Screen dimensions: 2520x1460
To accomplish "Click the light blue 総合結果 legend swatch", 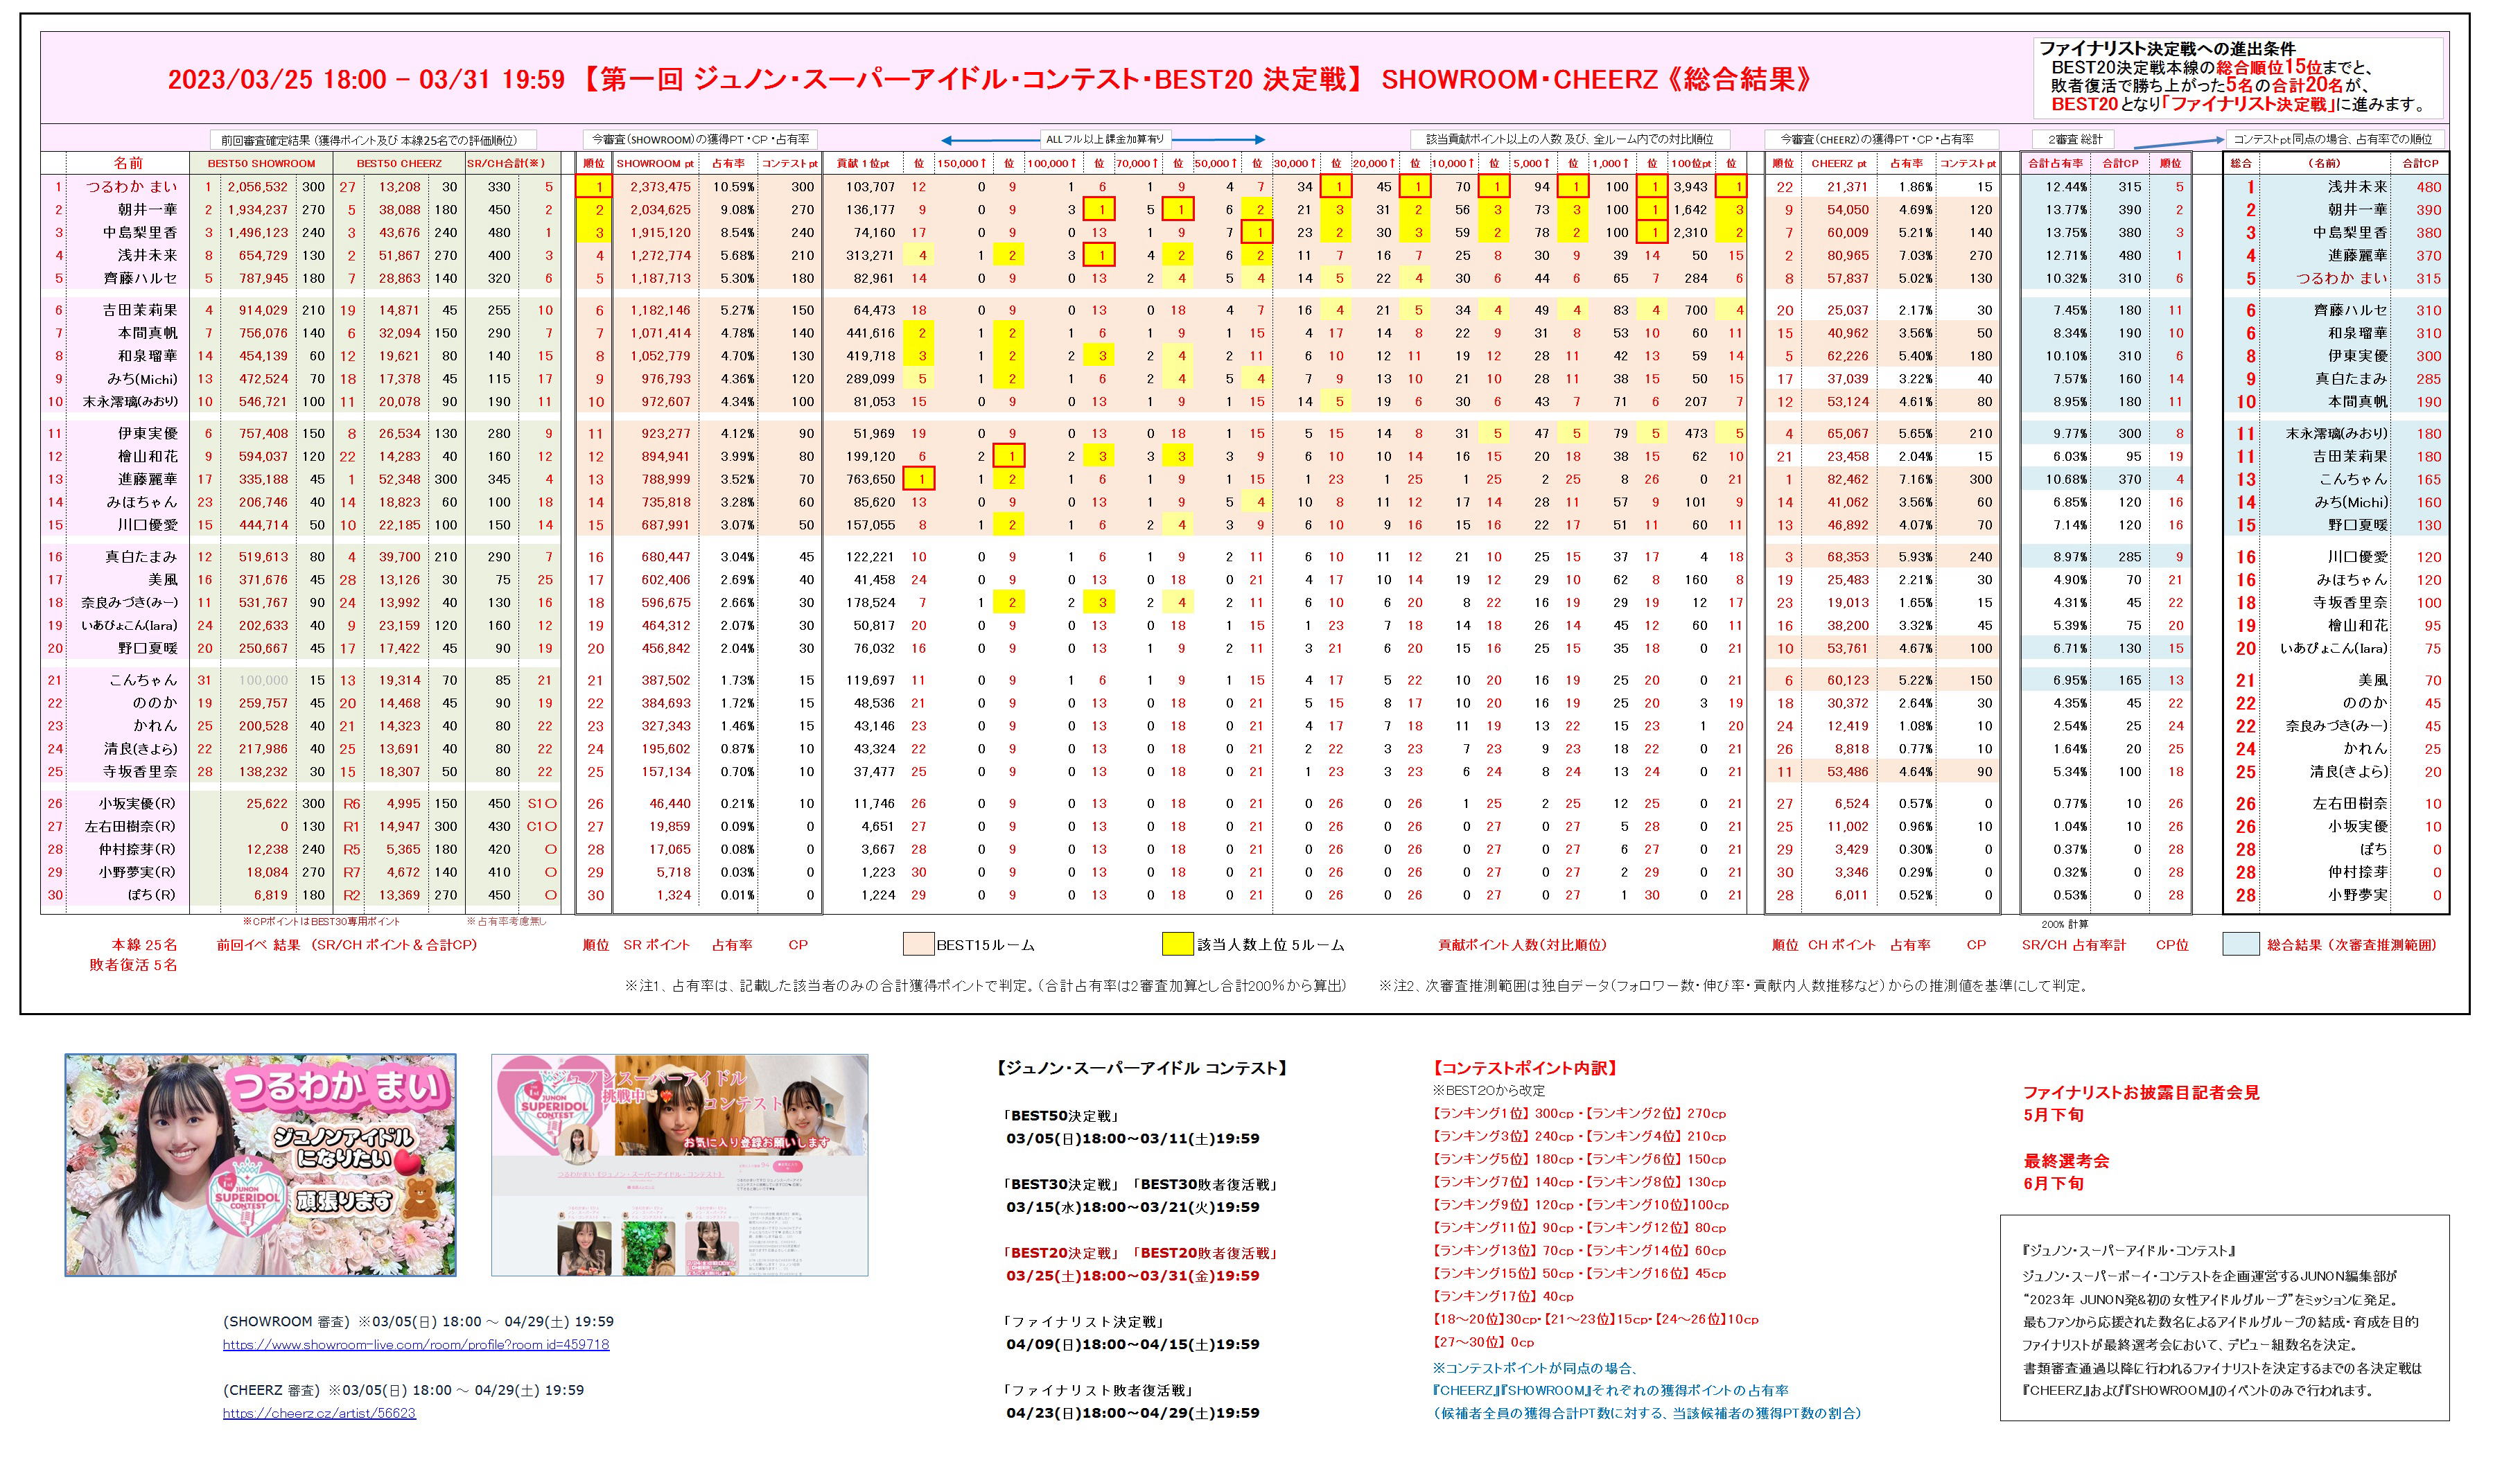I will tap(2241, 944).
